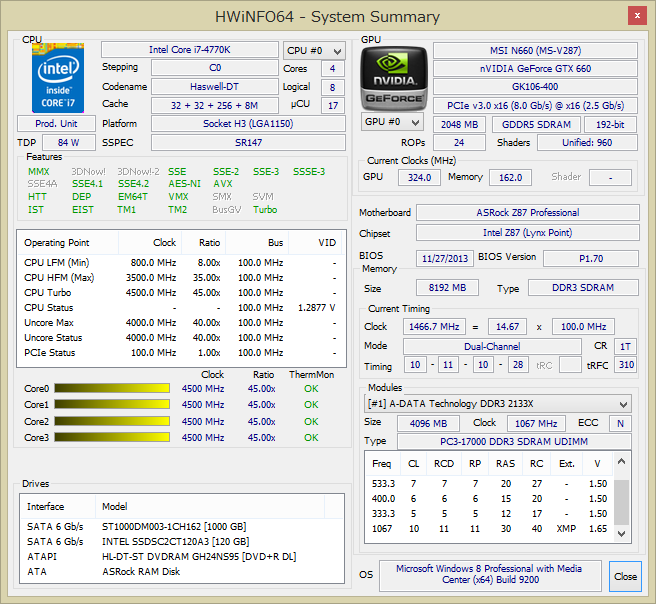Image resolution: width=656 pixels, height=604 pixels.
Task: Click the BIOS date 11/27/2013 field
Action: pos(445,258)
